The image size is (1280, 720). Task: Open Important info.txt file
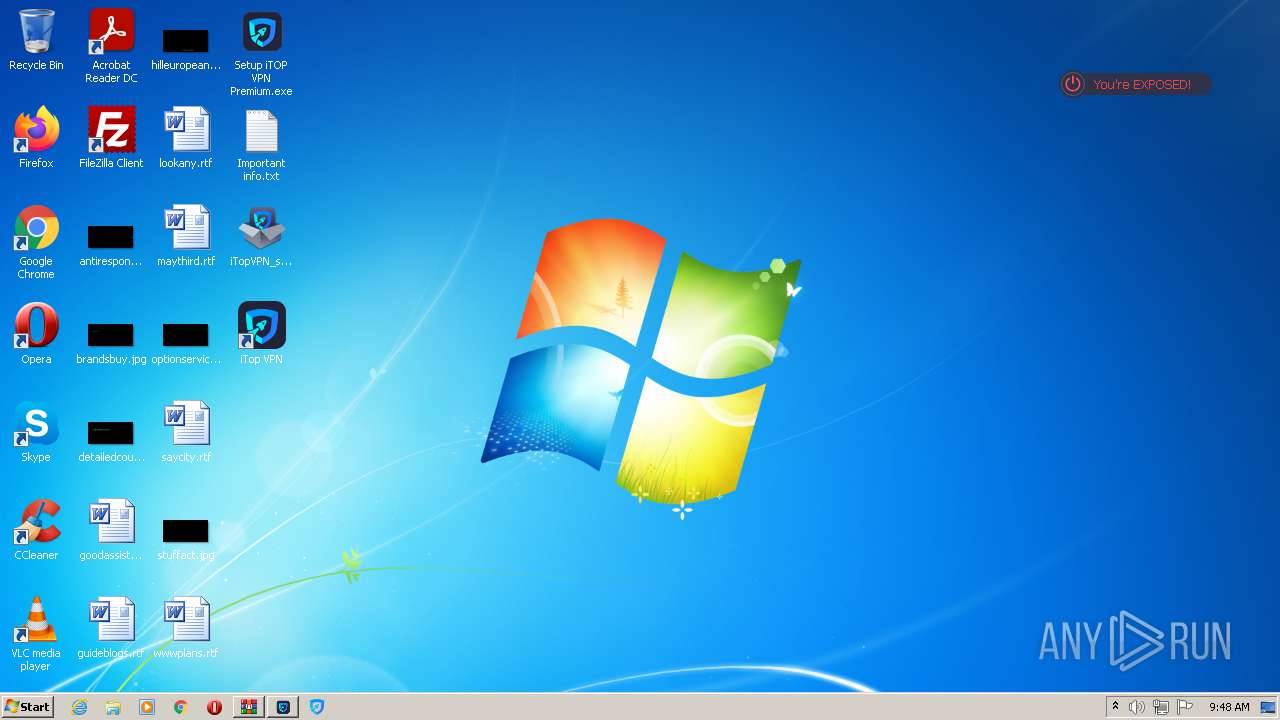[261, 145]
